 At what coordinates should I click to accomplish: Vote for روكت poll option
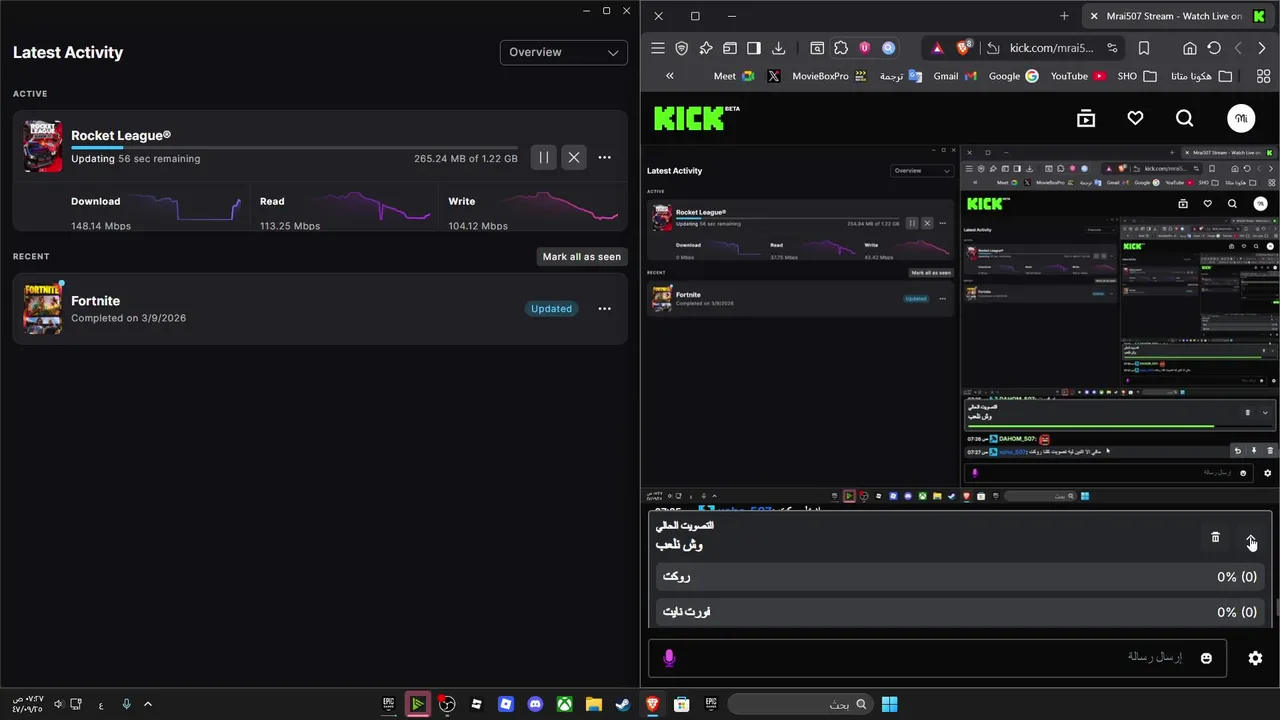point(960,577)
